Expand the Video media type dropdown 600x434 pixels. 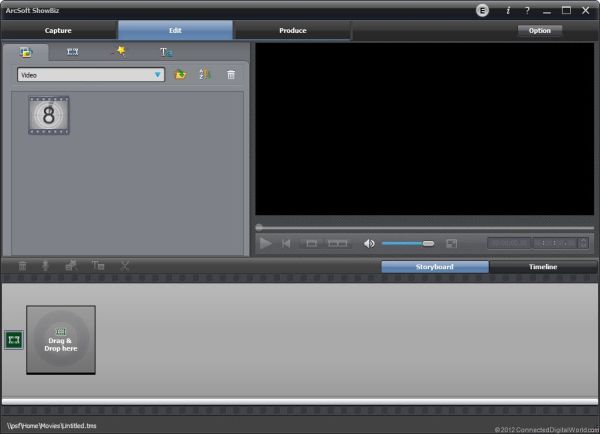(x=158, y=75)
